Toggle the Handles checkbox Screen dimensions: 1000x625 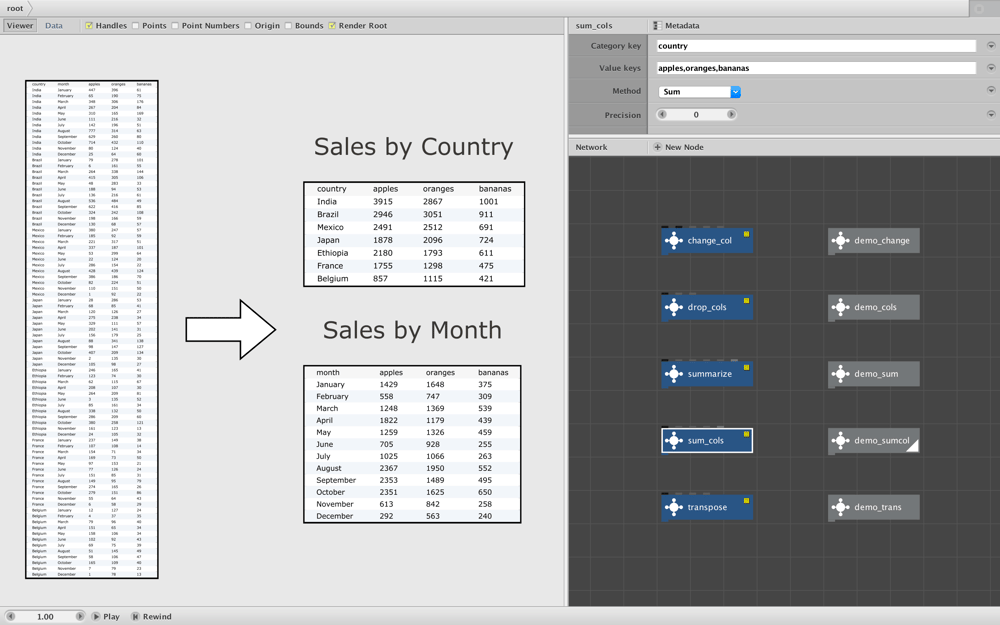click(x=89, y=26)
